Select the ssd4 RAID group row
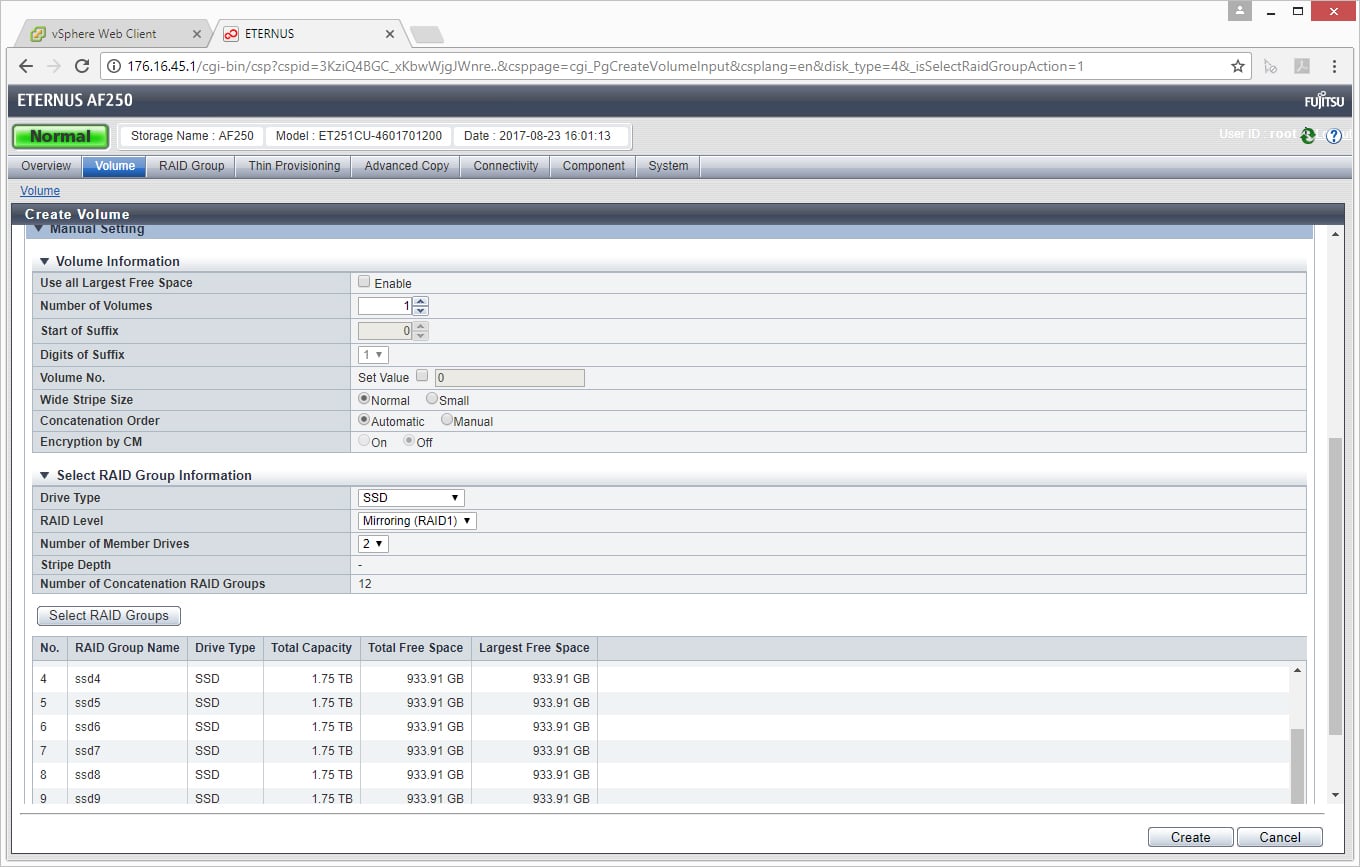The width and height of the screenshot is (1360, 867). coord(661,679)
